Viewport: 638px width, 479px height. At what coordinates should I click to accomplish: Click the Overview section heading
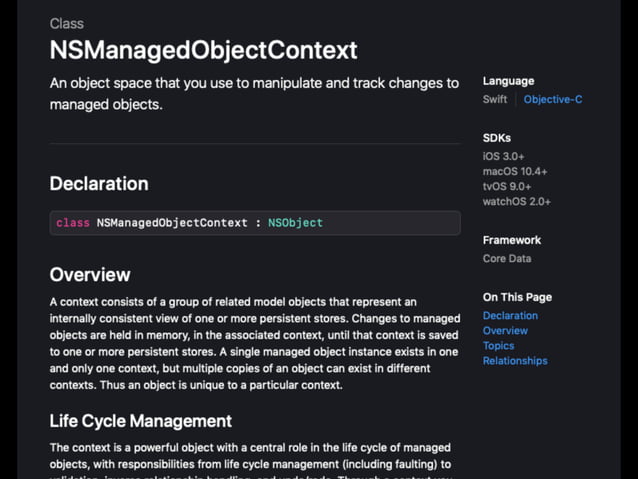click(x=90, y=275)
